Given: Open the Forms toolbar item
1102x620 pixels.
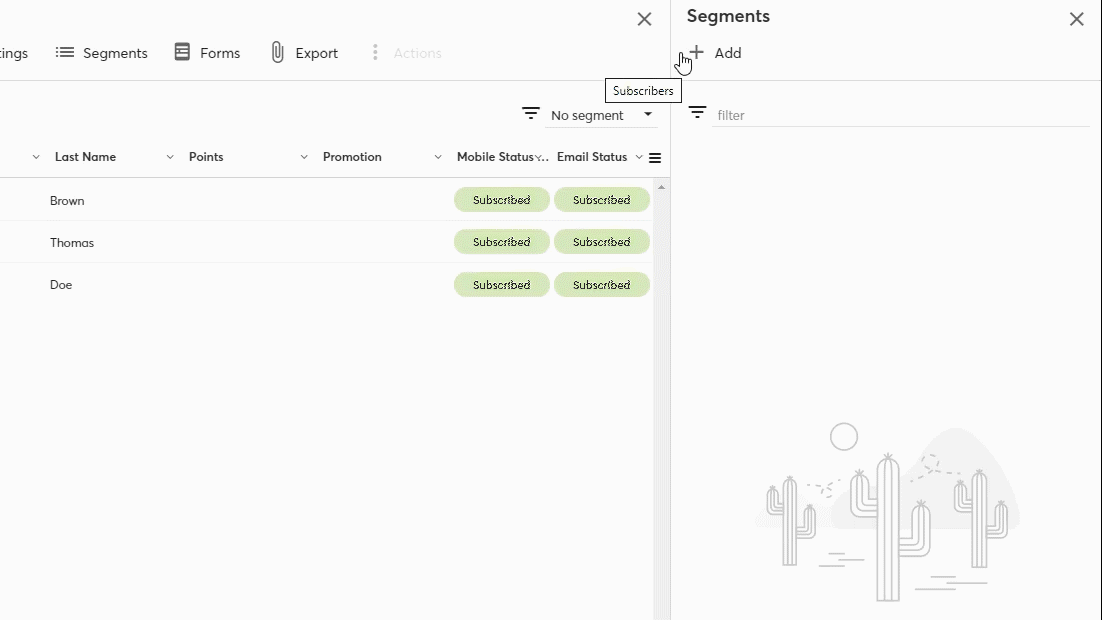Looking at the screenshot, I should 207,53.
